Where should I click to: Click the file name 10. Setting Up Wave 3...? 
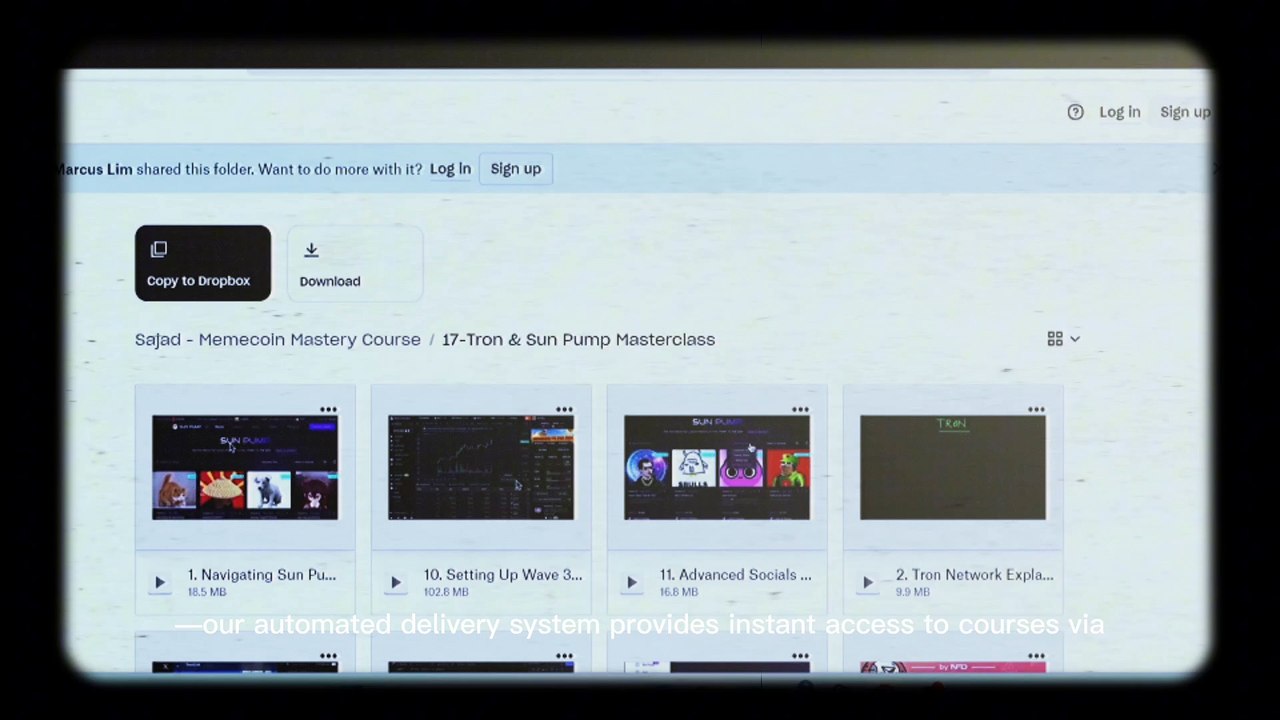(502, 575)
